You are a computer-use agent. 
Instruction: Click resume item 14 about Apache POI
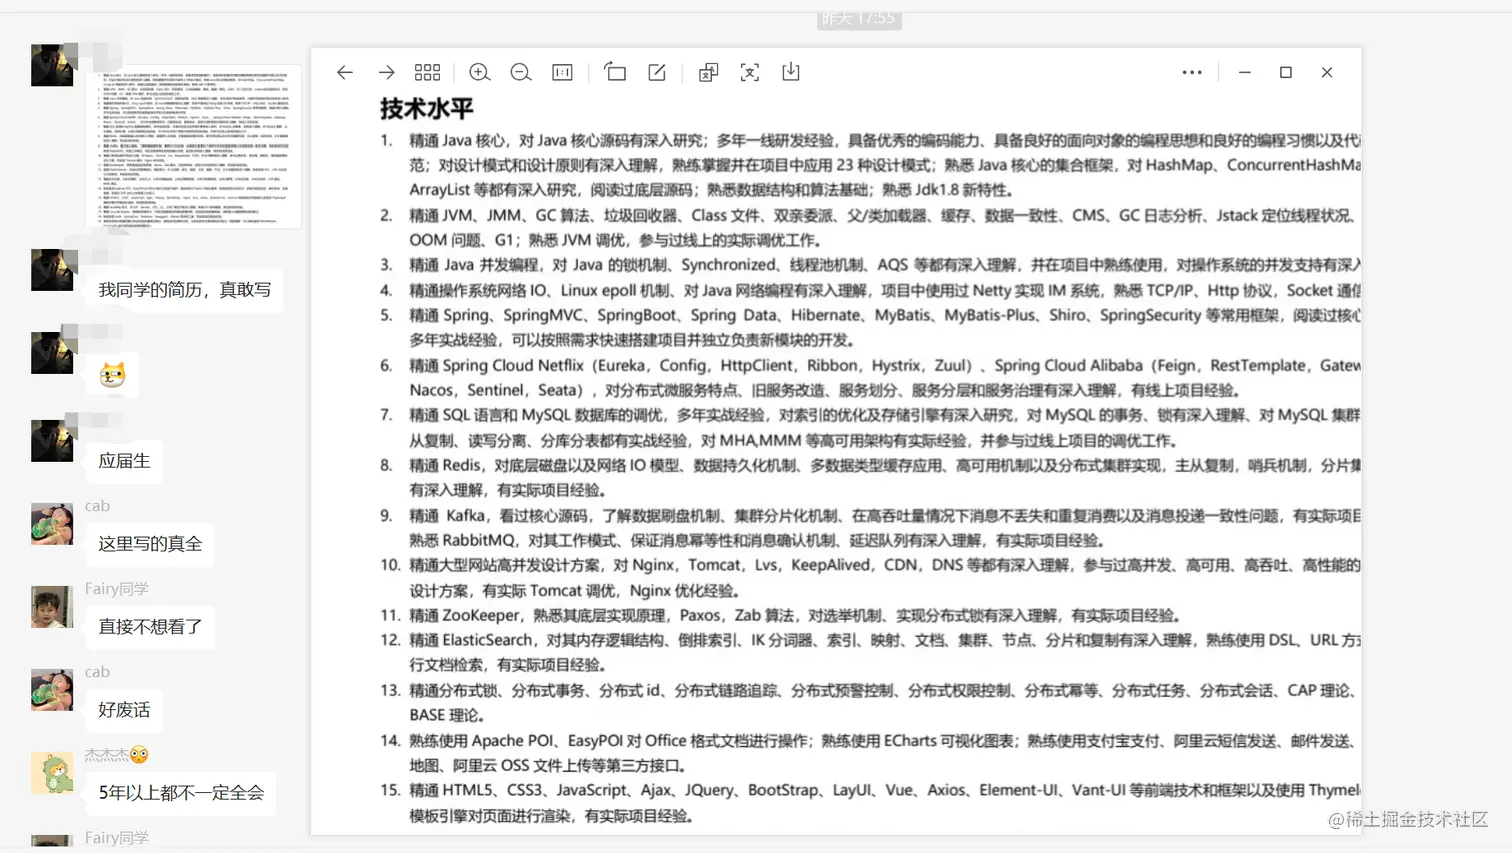[x=870, y=753]
